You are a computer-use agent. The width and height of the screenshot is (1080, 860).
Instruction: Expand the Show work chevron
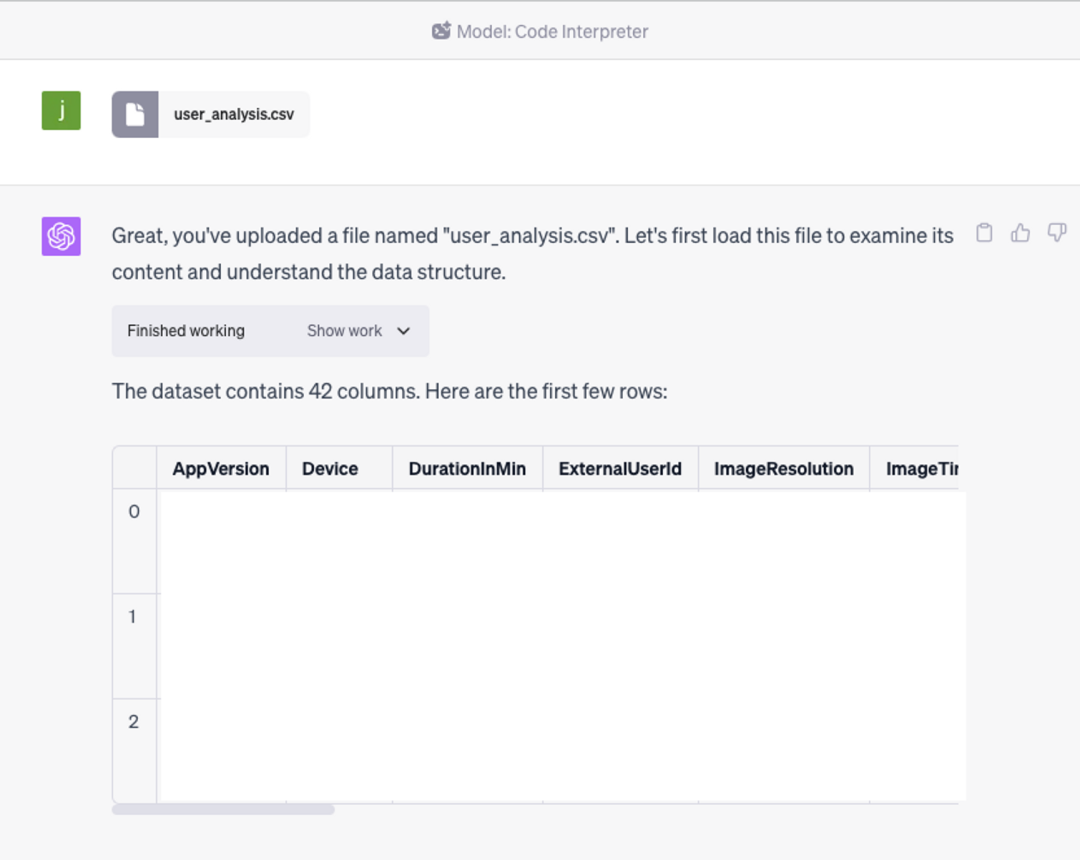(x=404, y=331)
